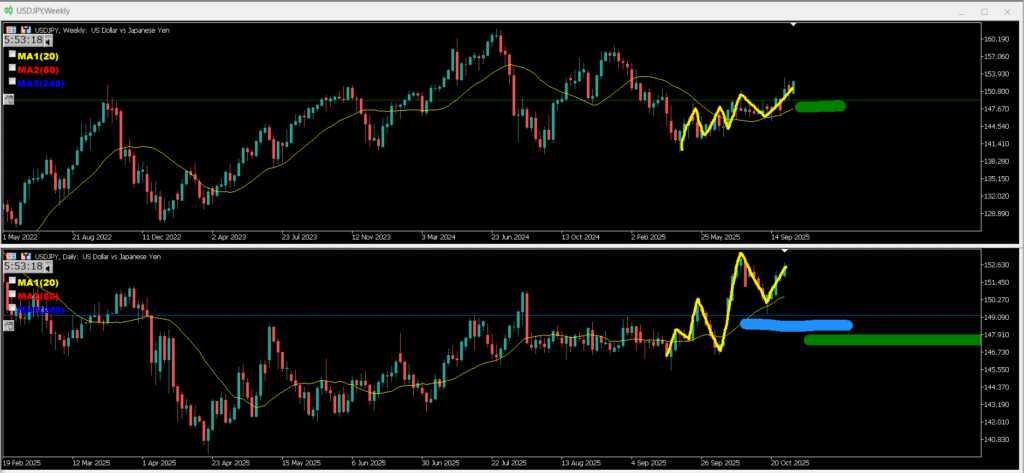The width and height of the screenshot is (1024, 473).
Task: Click the 5:53:18 timer on Weekly chart
Action: click(23, 41)
